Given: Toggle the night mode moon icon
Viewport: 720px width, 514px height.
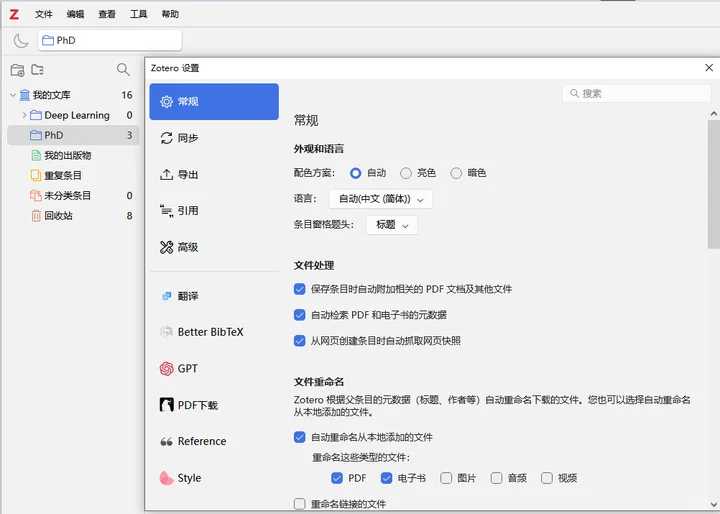Looking at the screenshot, I should click(21, 40).
